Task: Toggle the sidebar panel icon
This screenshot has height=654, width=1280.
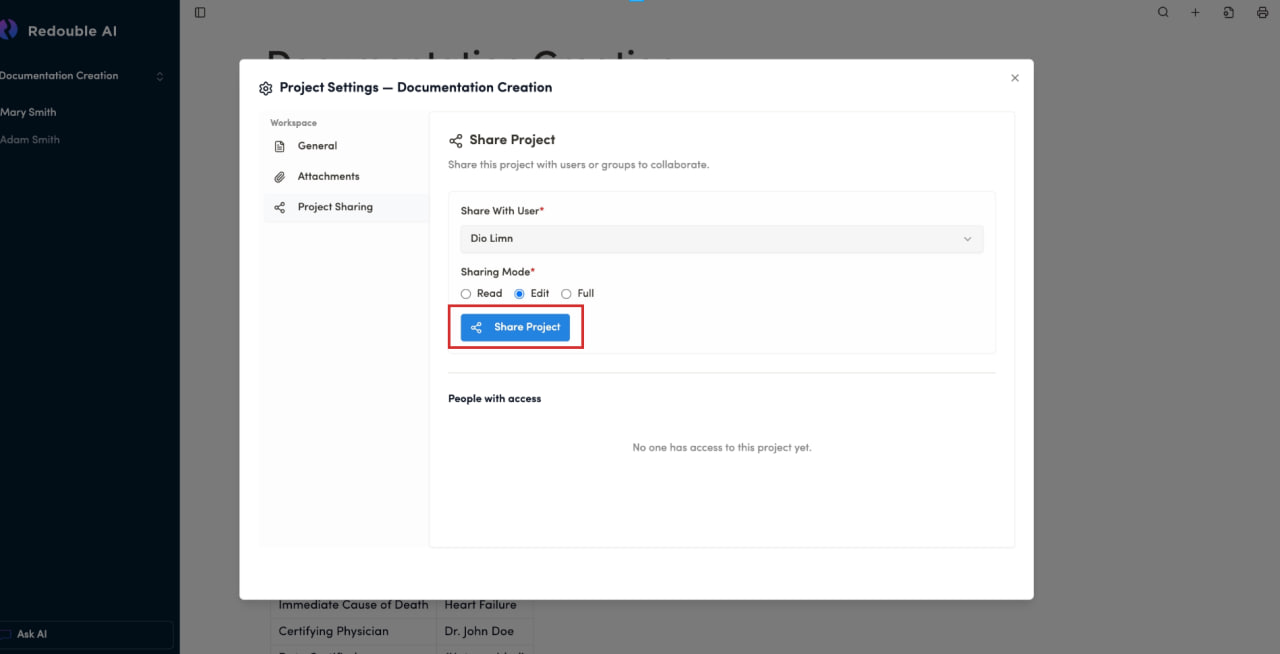Action: pos(200,13)
